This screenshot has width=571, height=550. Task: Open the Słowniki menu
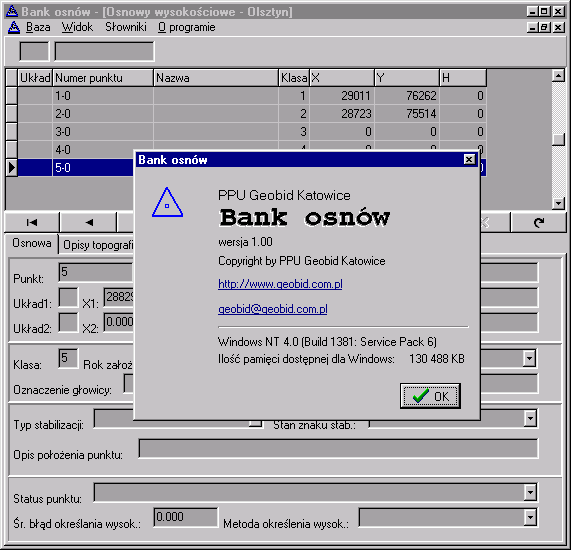(126, 27)
